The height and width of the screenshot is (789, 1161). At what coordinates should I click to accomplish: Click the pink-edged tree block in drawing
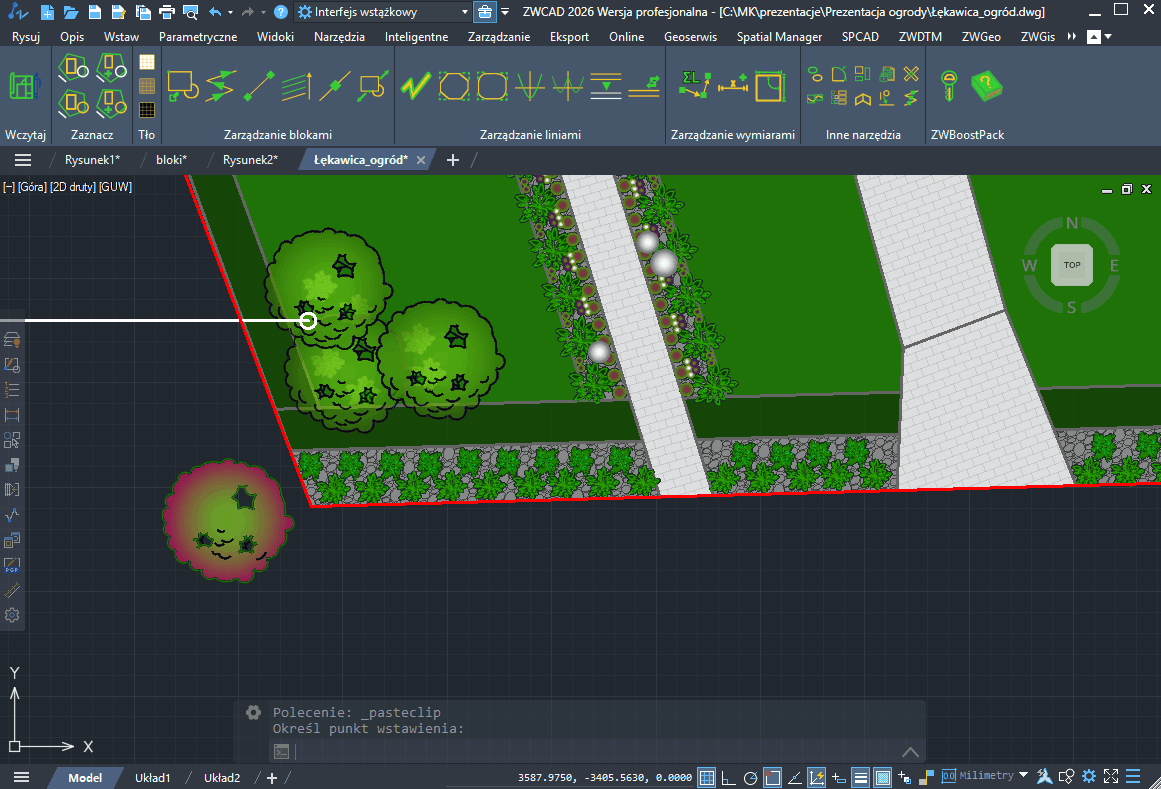pyautogui.click(x=227, y=521)
